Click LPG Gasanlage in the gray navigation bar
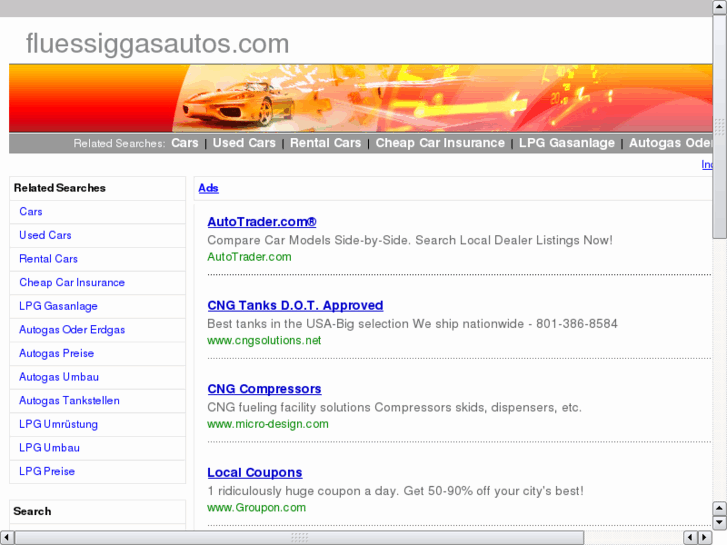The image size is (727, 545). (x=566, y=143)
